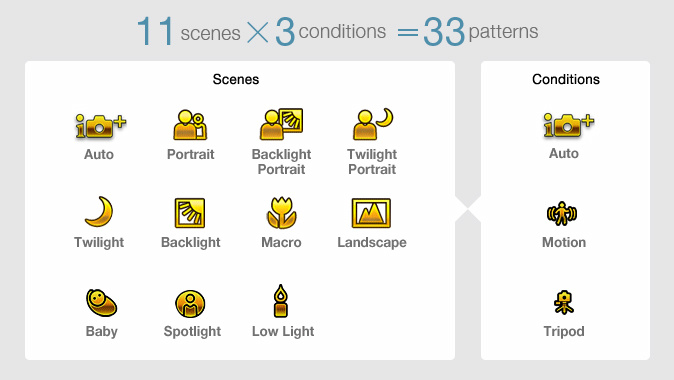The height and width of the screenshot is (380, 674).
Task: Select the Auto condition camera icon
Action: (568, 125)
